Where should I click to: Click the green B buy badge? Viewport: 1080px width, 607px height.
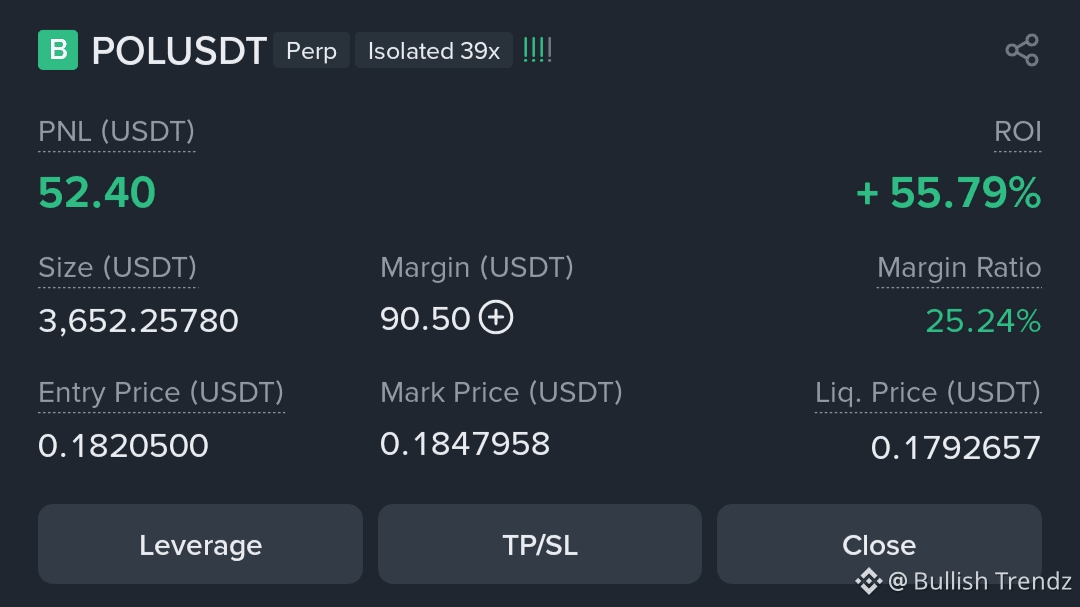point(58,50)
